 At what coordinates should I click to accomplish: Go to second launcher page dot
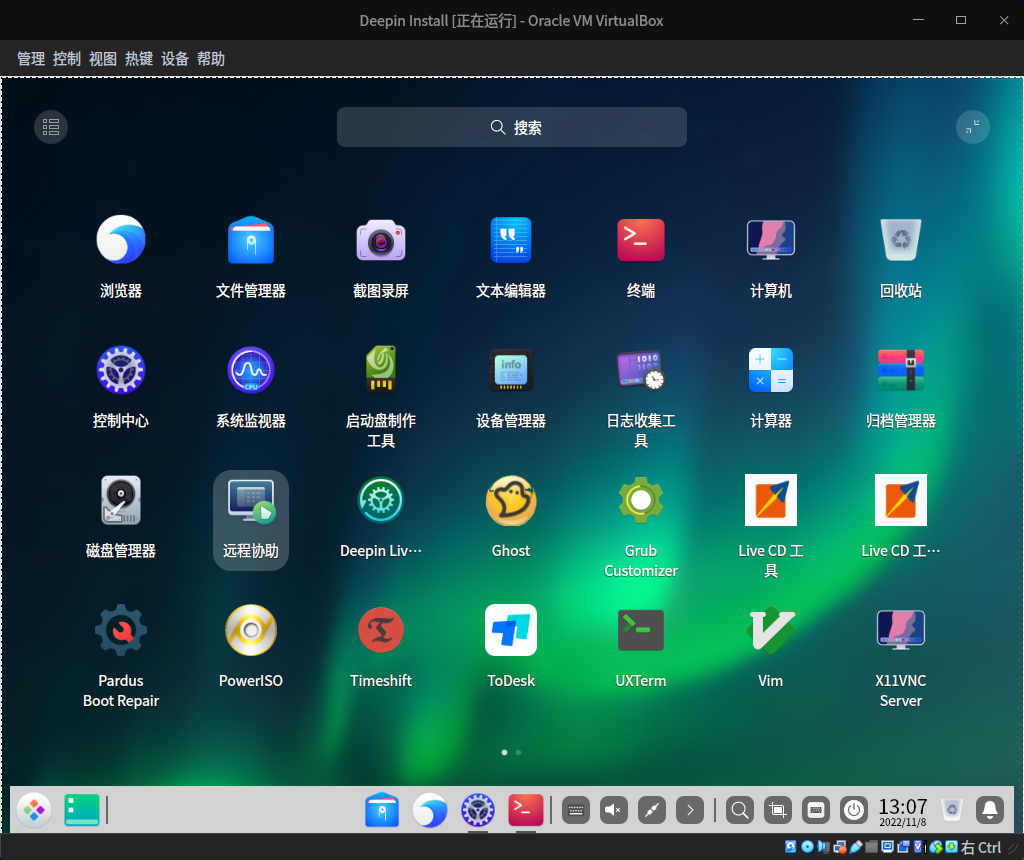[519, 752]
